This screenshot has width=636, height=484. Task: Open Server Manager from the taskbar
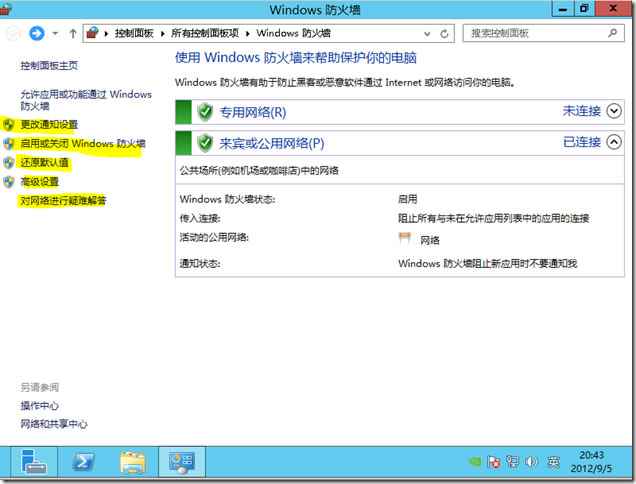point(35,462)
